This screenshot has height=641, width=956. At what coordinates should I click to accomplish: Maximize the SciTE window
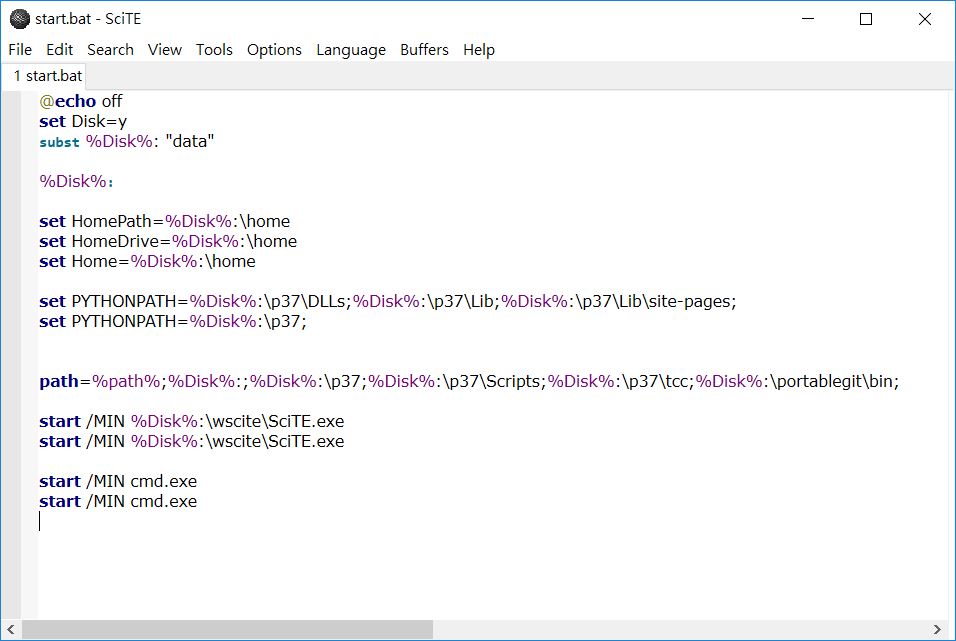[x=866, y=19]
